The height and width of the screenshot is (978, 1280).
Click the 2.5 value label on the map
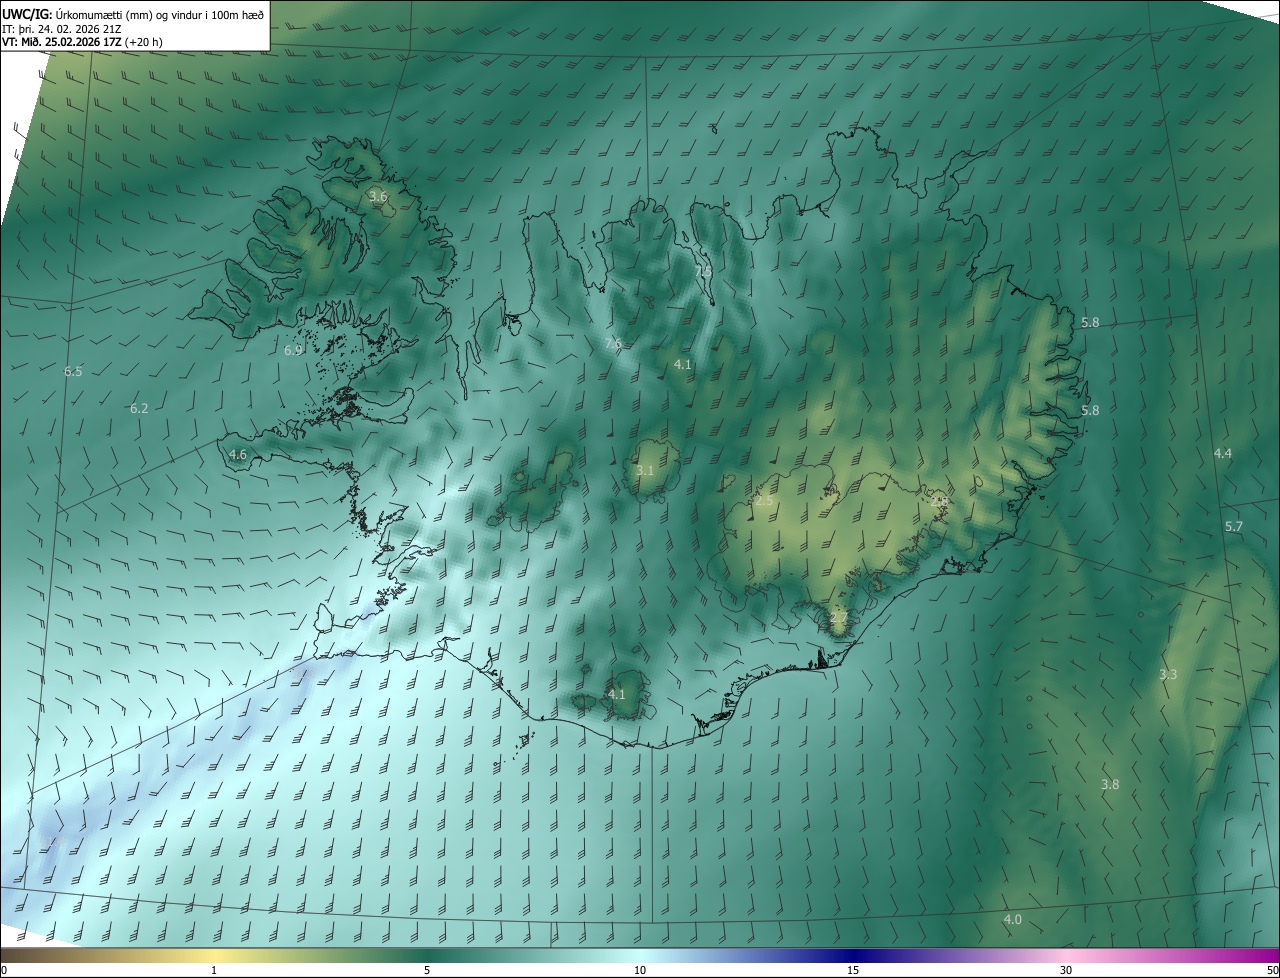764,501
